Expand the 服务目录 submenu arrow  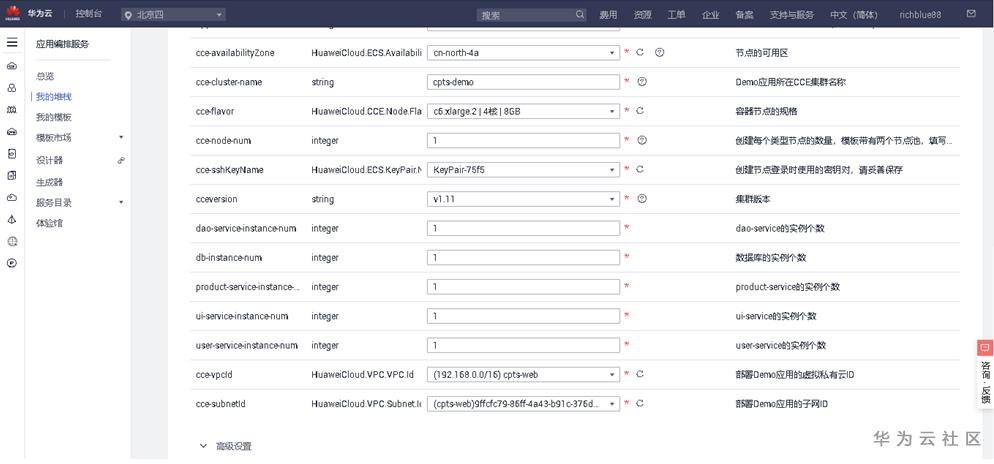click(x=121, y=202)
